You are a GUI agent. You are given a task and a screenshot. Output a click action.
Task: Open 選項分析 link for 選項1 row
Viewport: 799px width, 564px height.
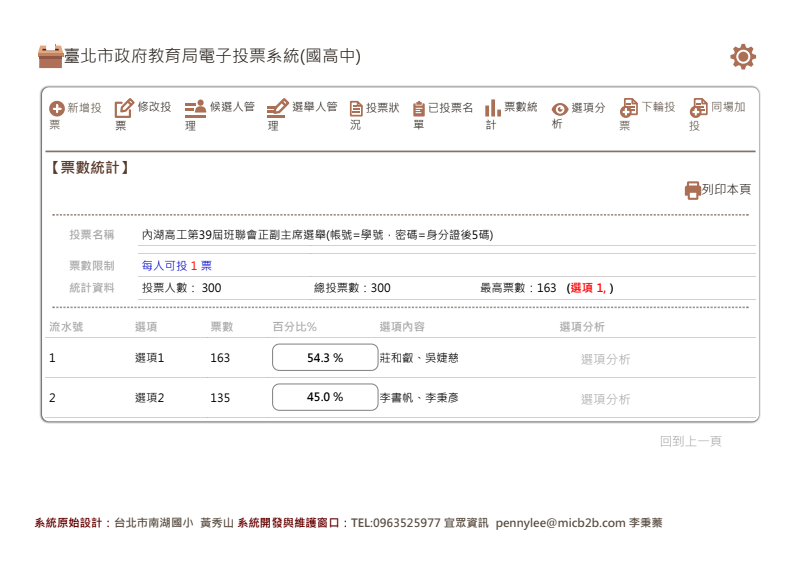point(605,359)
